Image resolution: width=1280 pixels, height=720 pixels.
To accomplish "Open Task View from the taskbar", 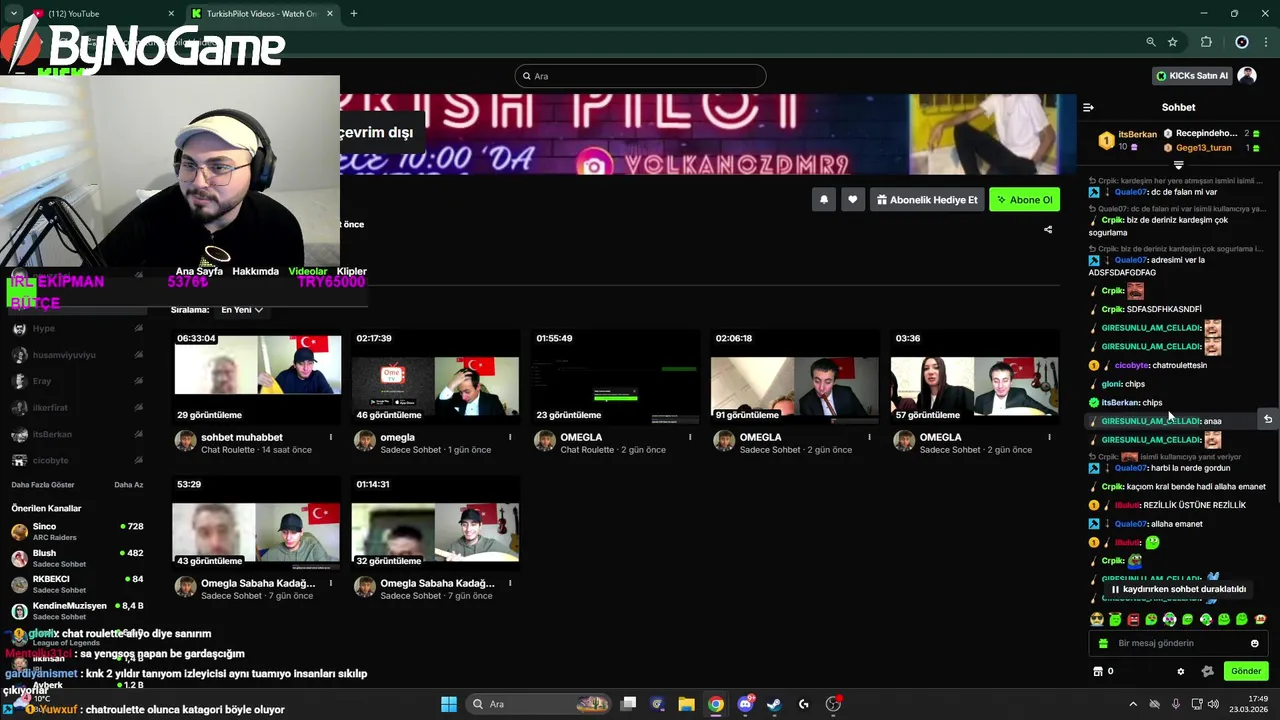I will [628, 704].
